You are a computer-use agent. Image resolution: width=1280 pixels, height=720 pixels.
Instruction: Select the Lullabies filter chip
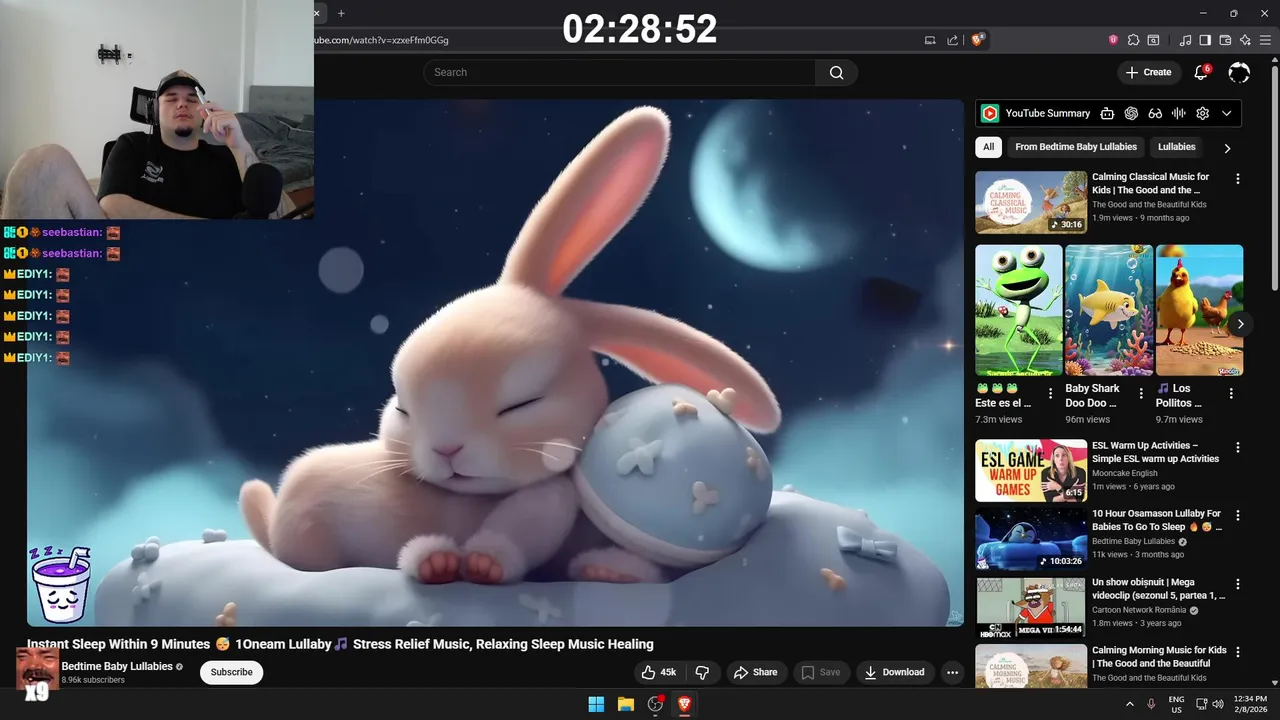(1177, 147)
